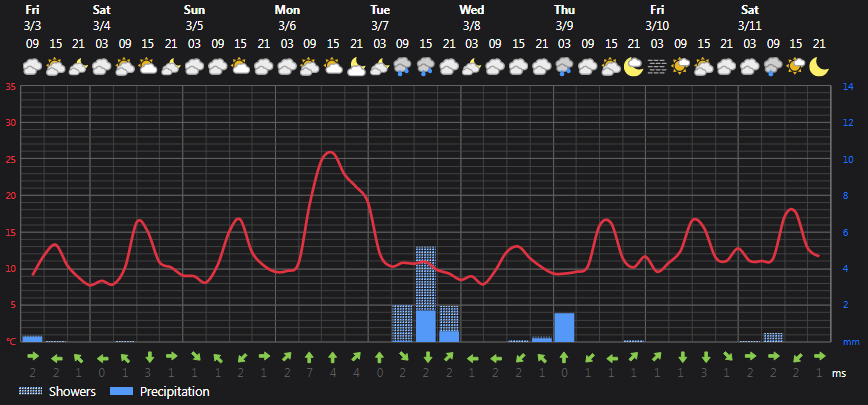This screenshot has height=405, width=868.
Task: Click the rain icon on Thursday 3/9 03
Action: [564, 67]
